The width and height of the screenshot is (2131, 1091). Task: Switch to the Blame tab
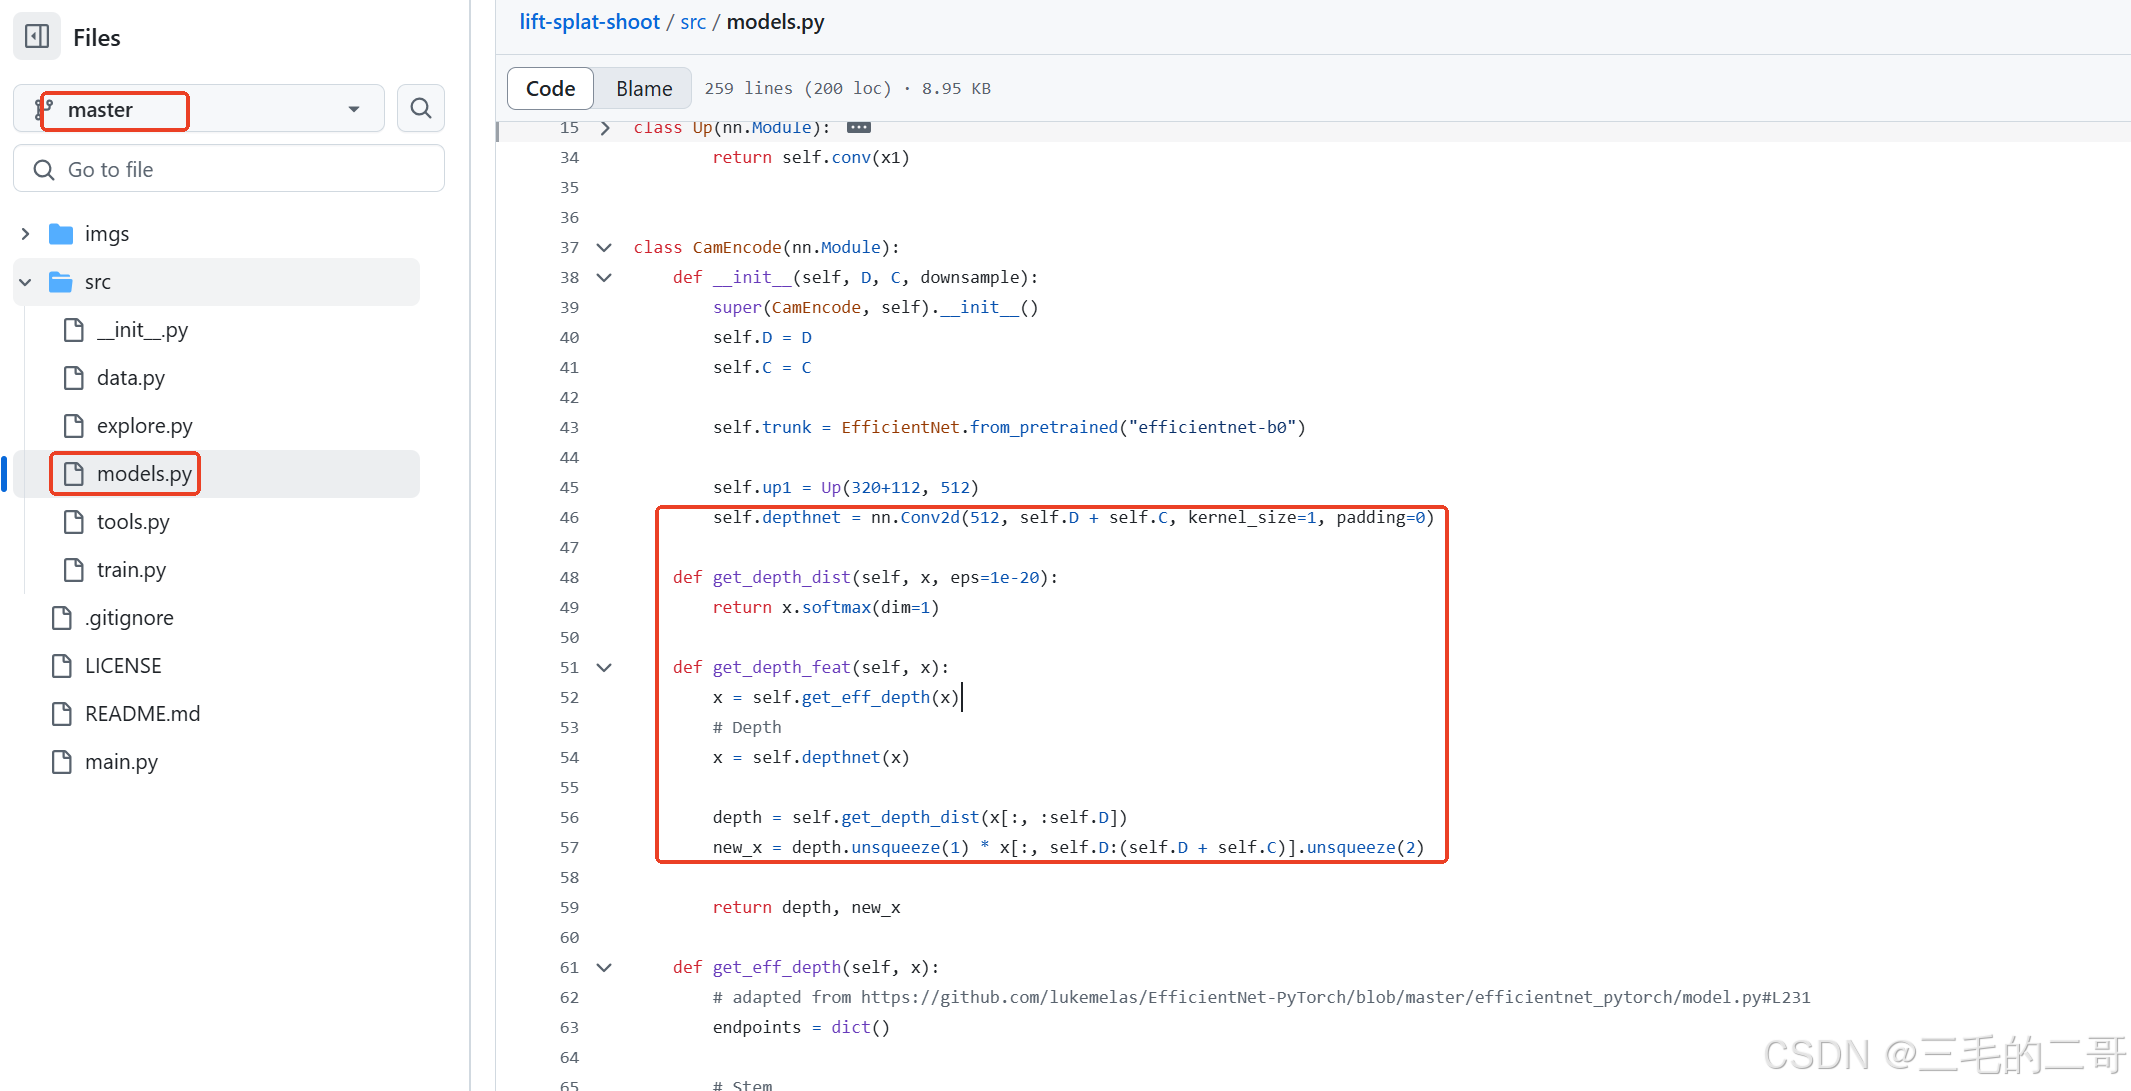(644, 88)
